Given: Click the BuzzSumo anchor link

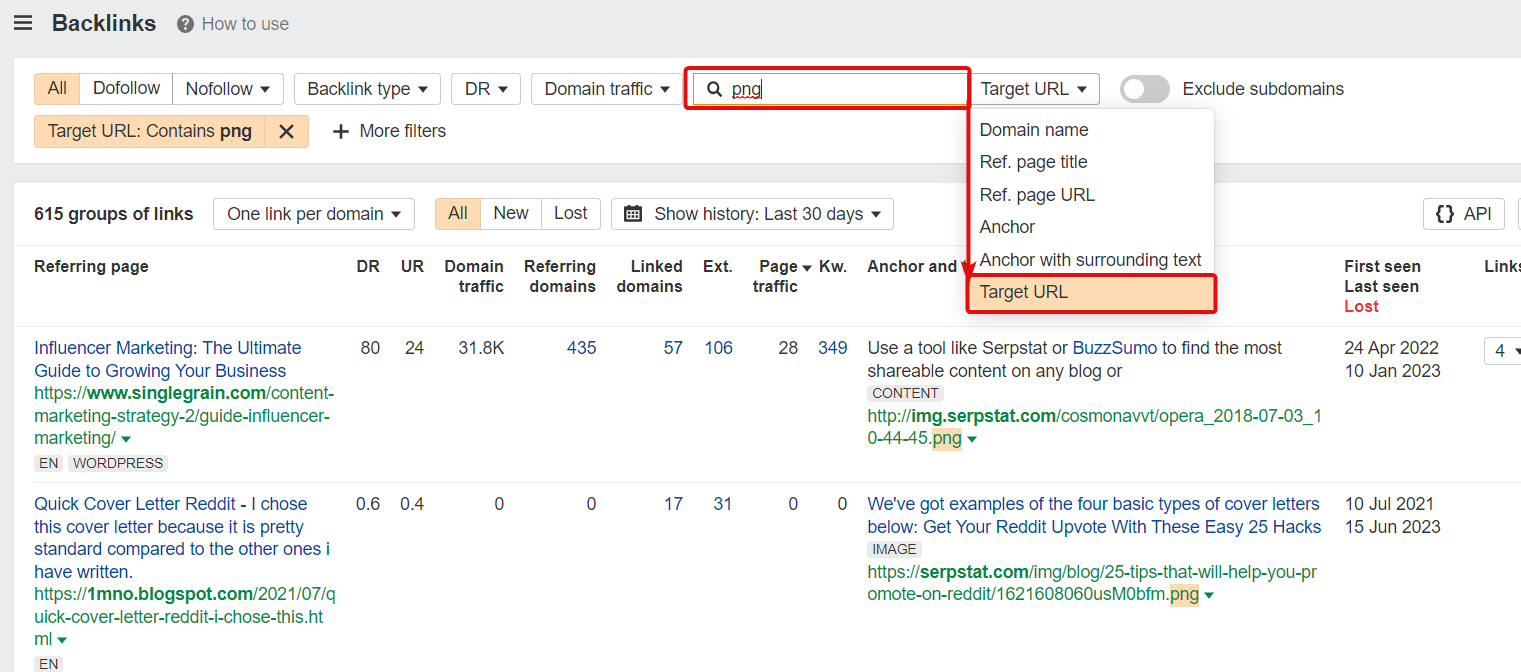Looking at the screenshot, I should [1115, 348].
